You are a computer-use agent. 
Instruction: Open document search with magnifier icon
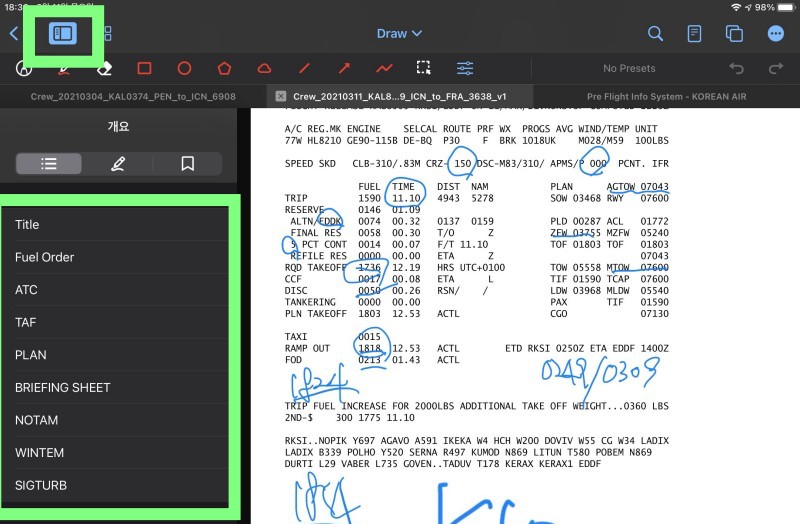(655, 34)
